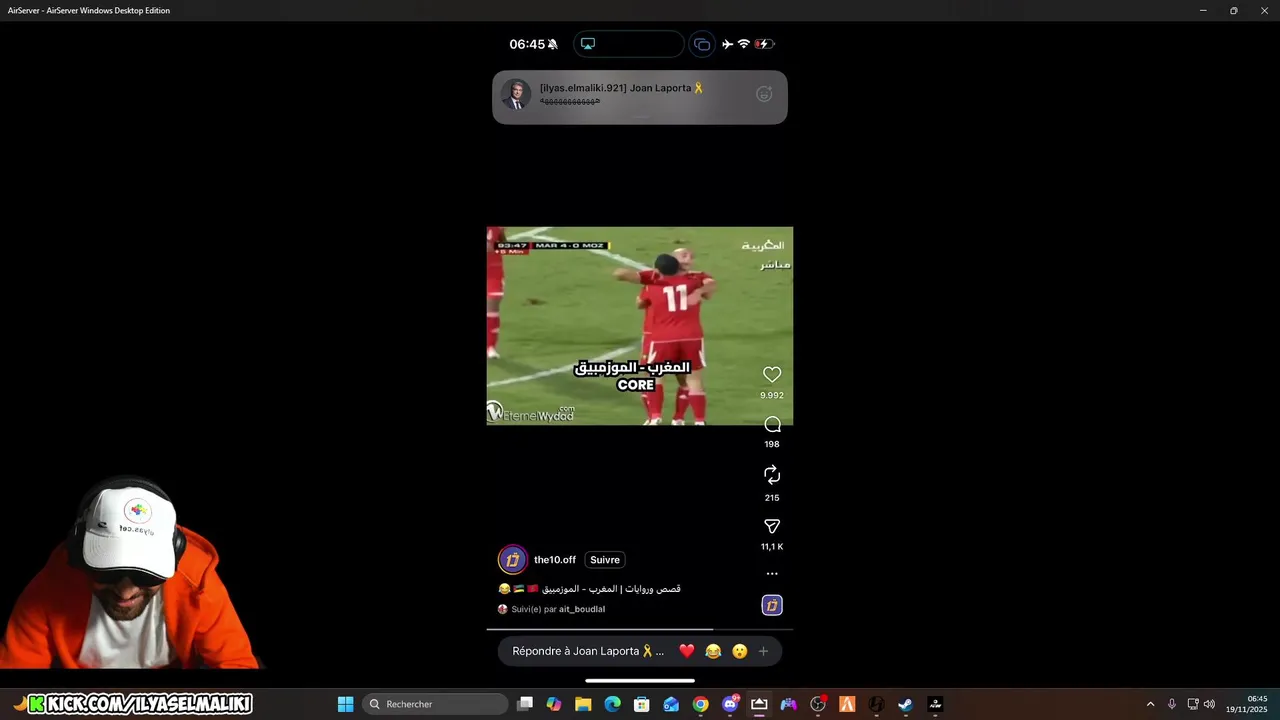Tap the screen mirroring pill in status bar
1280x720 pixels.
(x=629, y=44)
